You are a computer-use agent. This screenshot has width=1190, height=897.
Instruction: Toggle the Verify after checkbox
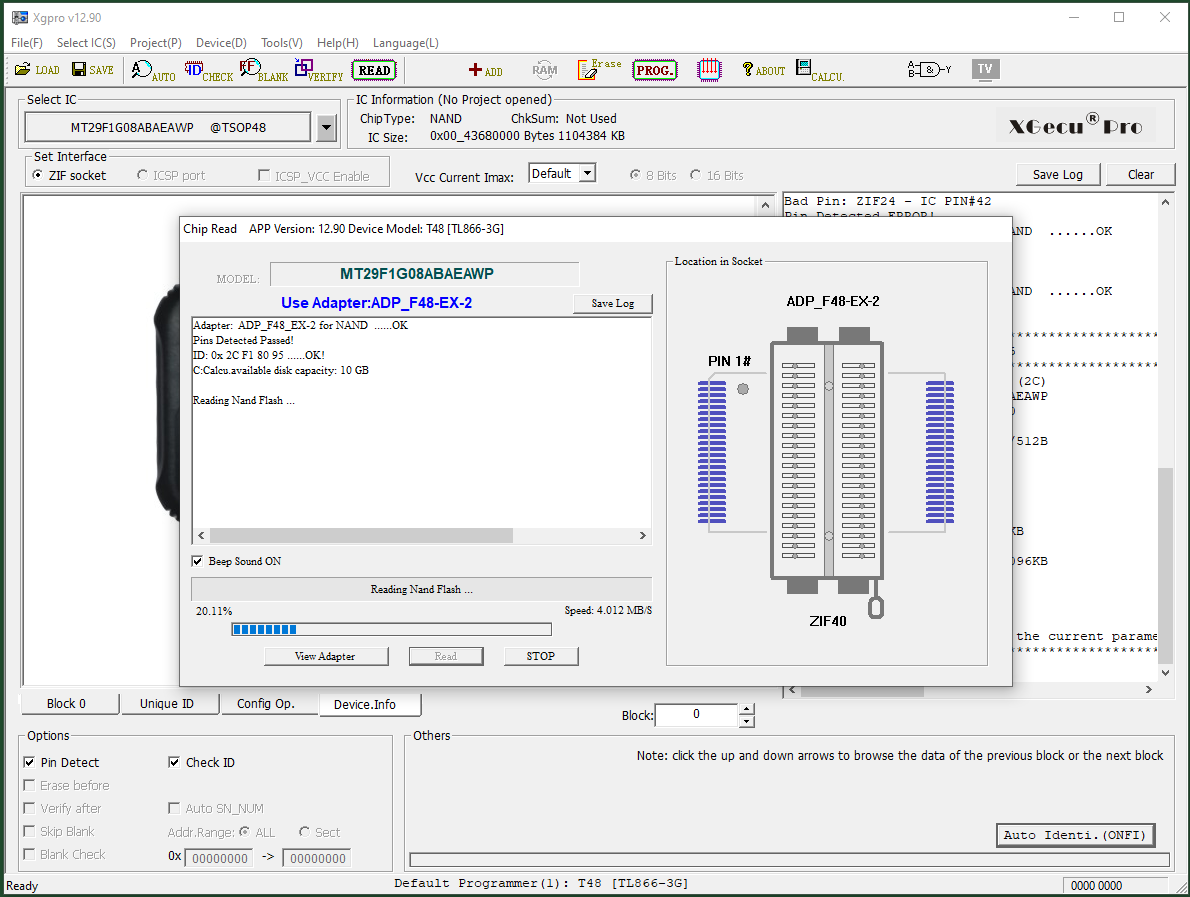pos(29,808)
